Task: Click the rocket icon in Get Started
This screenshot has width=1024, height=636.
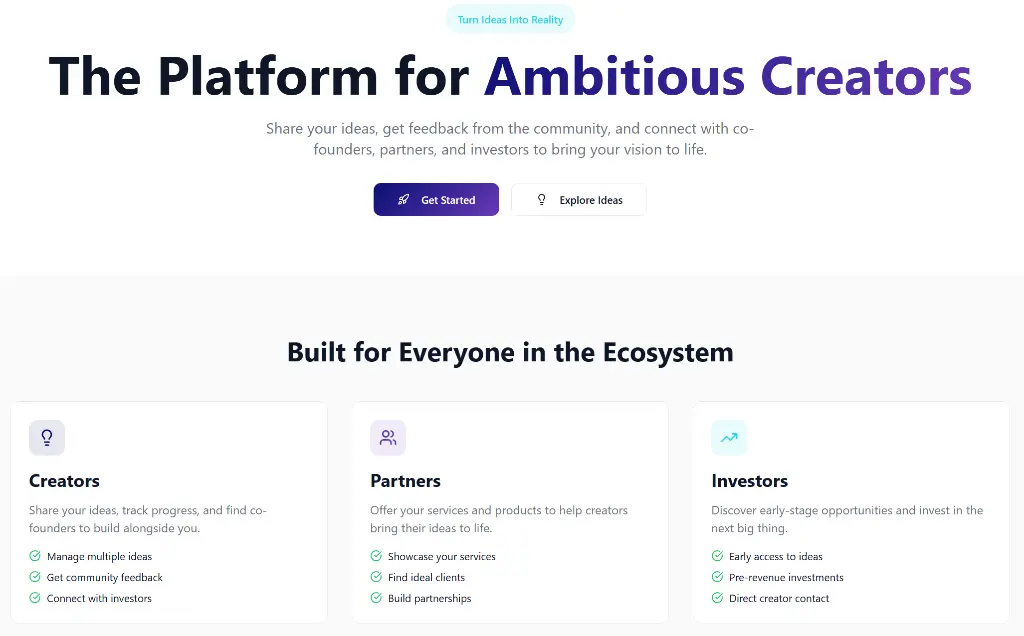Action: (404, 200)
